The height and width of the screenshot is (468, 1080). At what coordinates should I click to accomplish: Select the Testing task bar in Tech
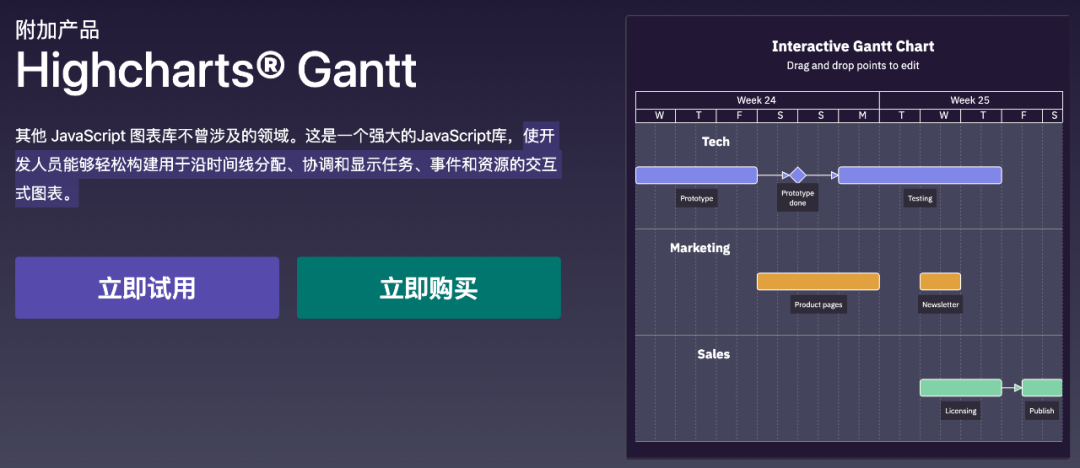pyautogui.click(x=920, y=175)
